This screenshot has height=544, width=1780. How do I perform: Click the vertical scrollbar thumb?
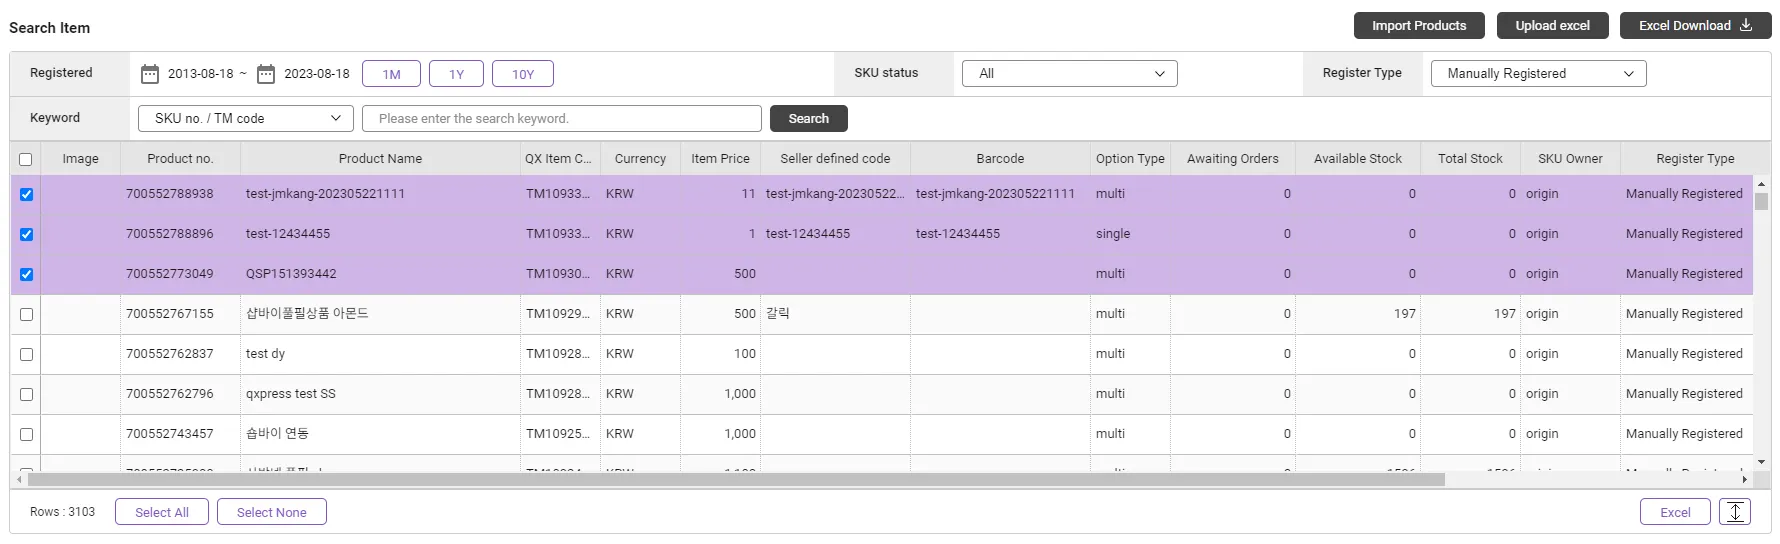[x=1761, y=201]
